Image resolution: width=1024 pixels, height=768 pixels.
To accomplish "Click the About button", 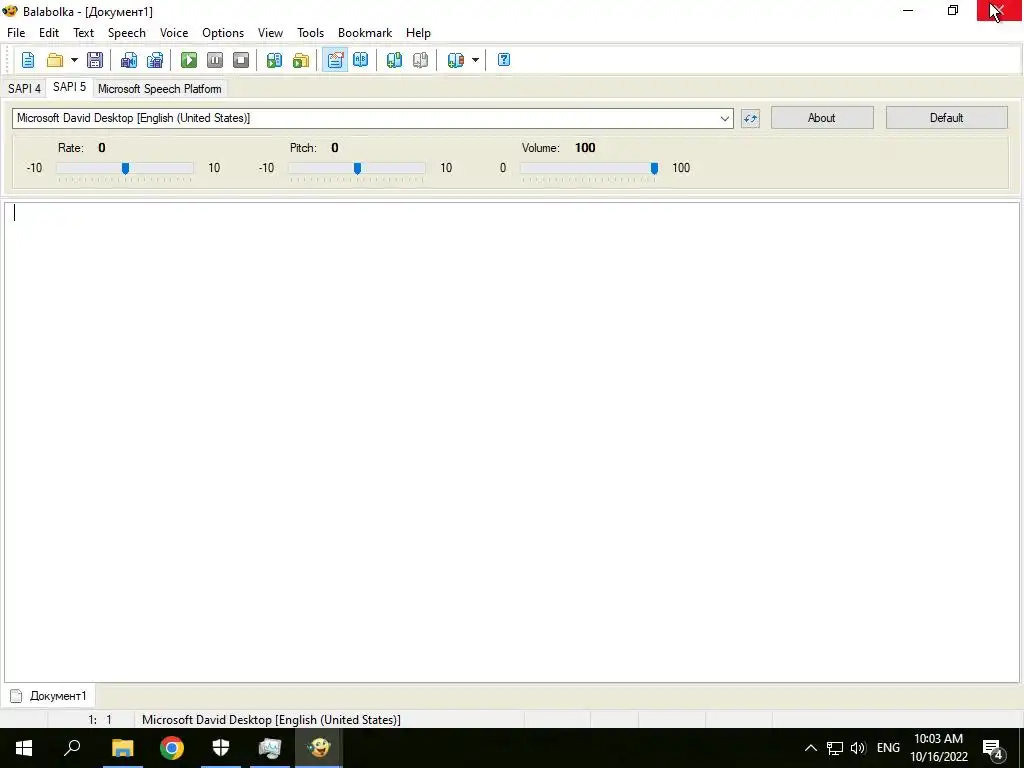I will pyautogui.click(x=822, y=118).
